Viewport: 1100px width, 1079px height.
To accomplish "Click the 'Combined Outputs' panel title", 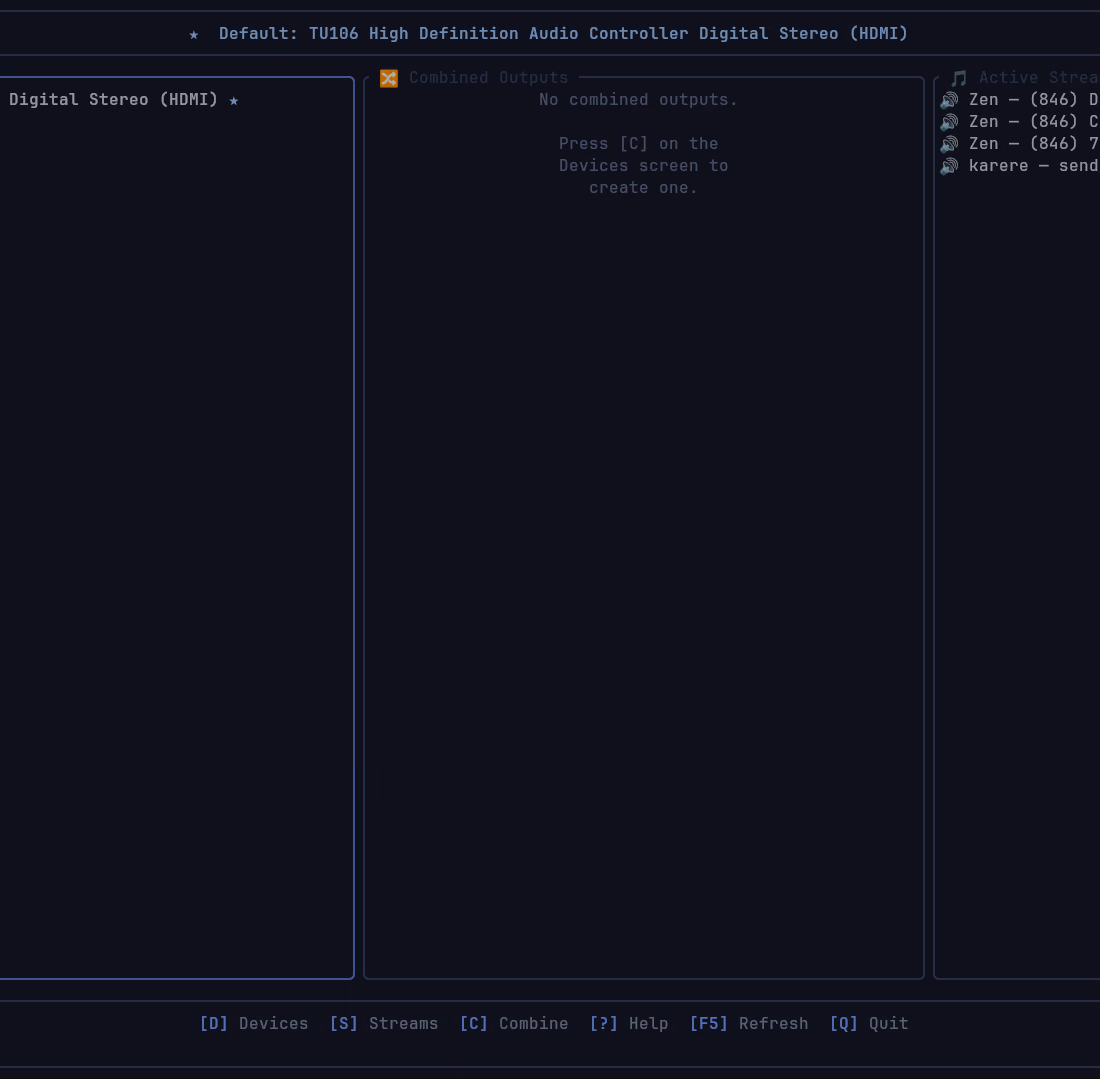I will coord(488,78).
